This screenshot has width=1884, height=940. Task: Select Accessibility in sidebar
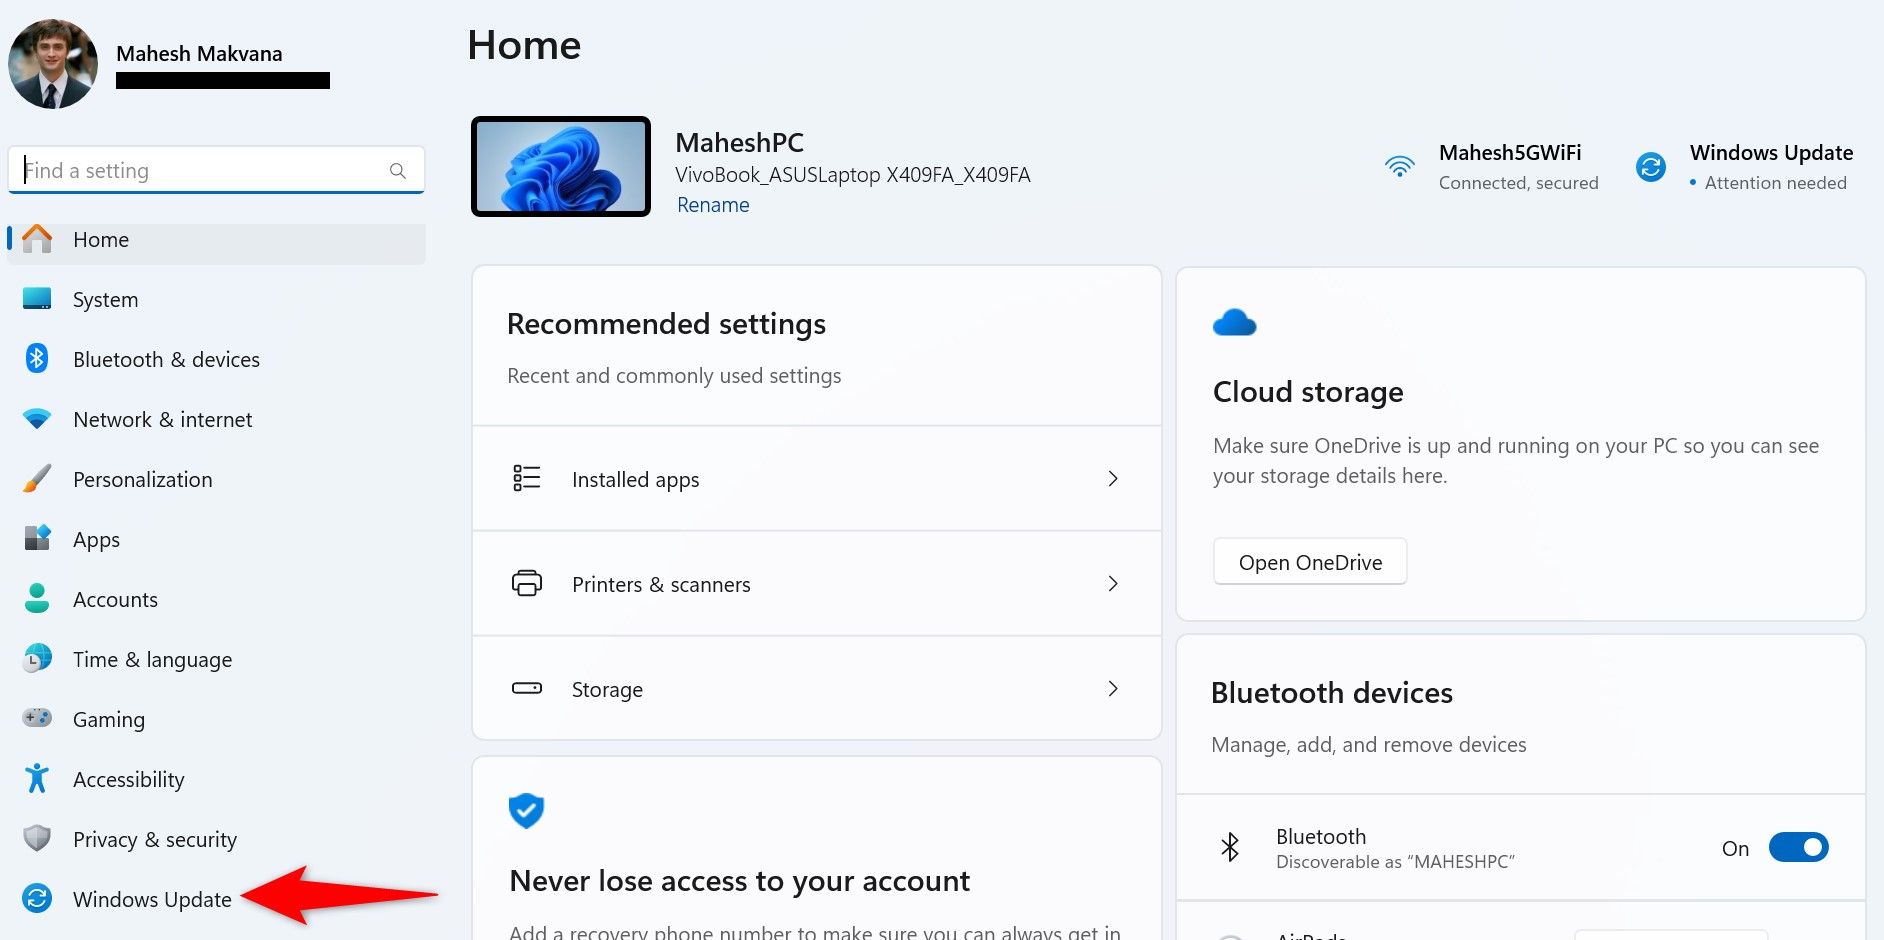click(217, 780)
